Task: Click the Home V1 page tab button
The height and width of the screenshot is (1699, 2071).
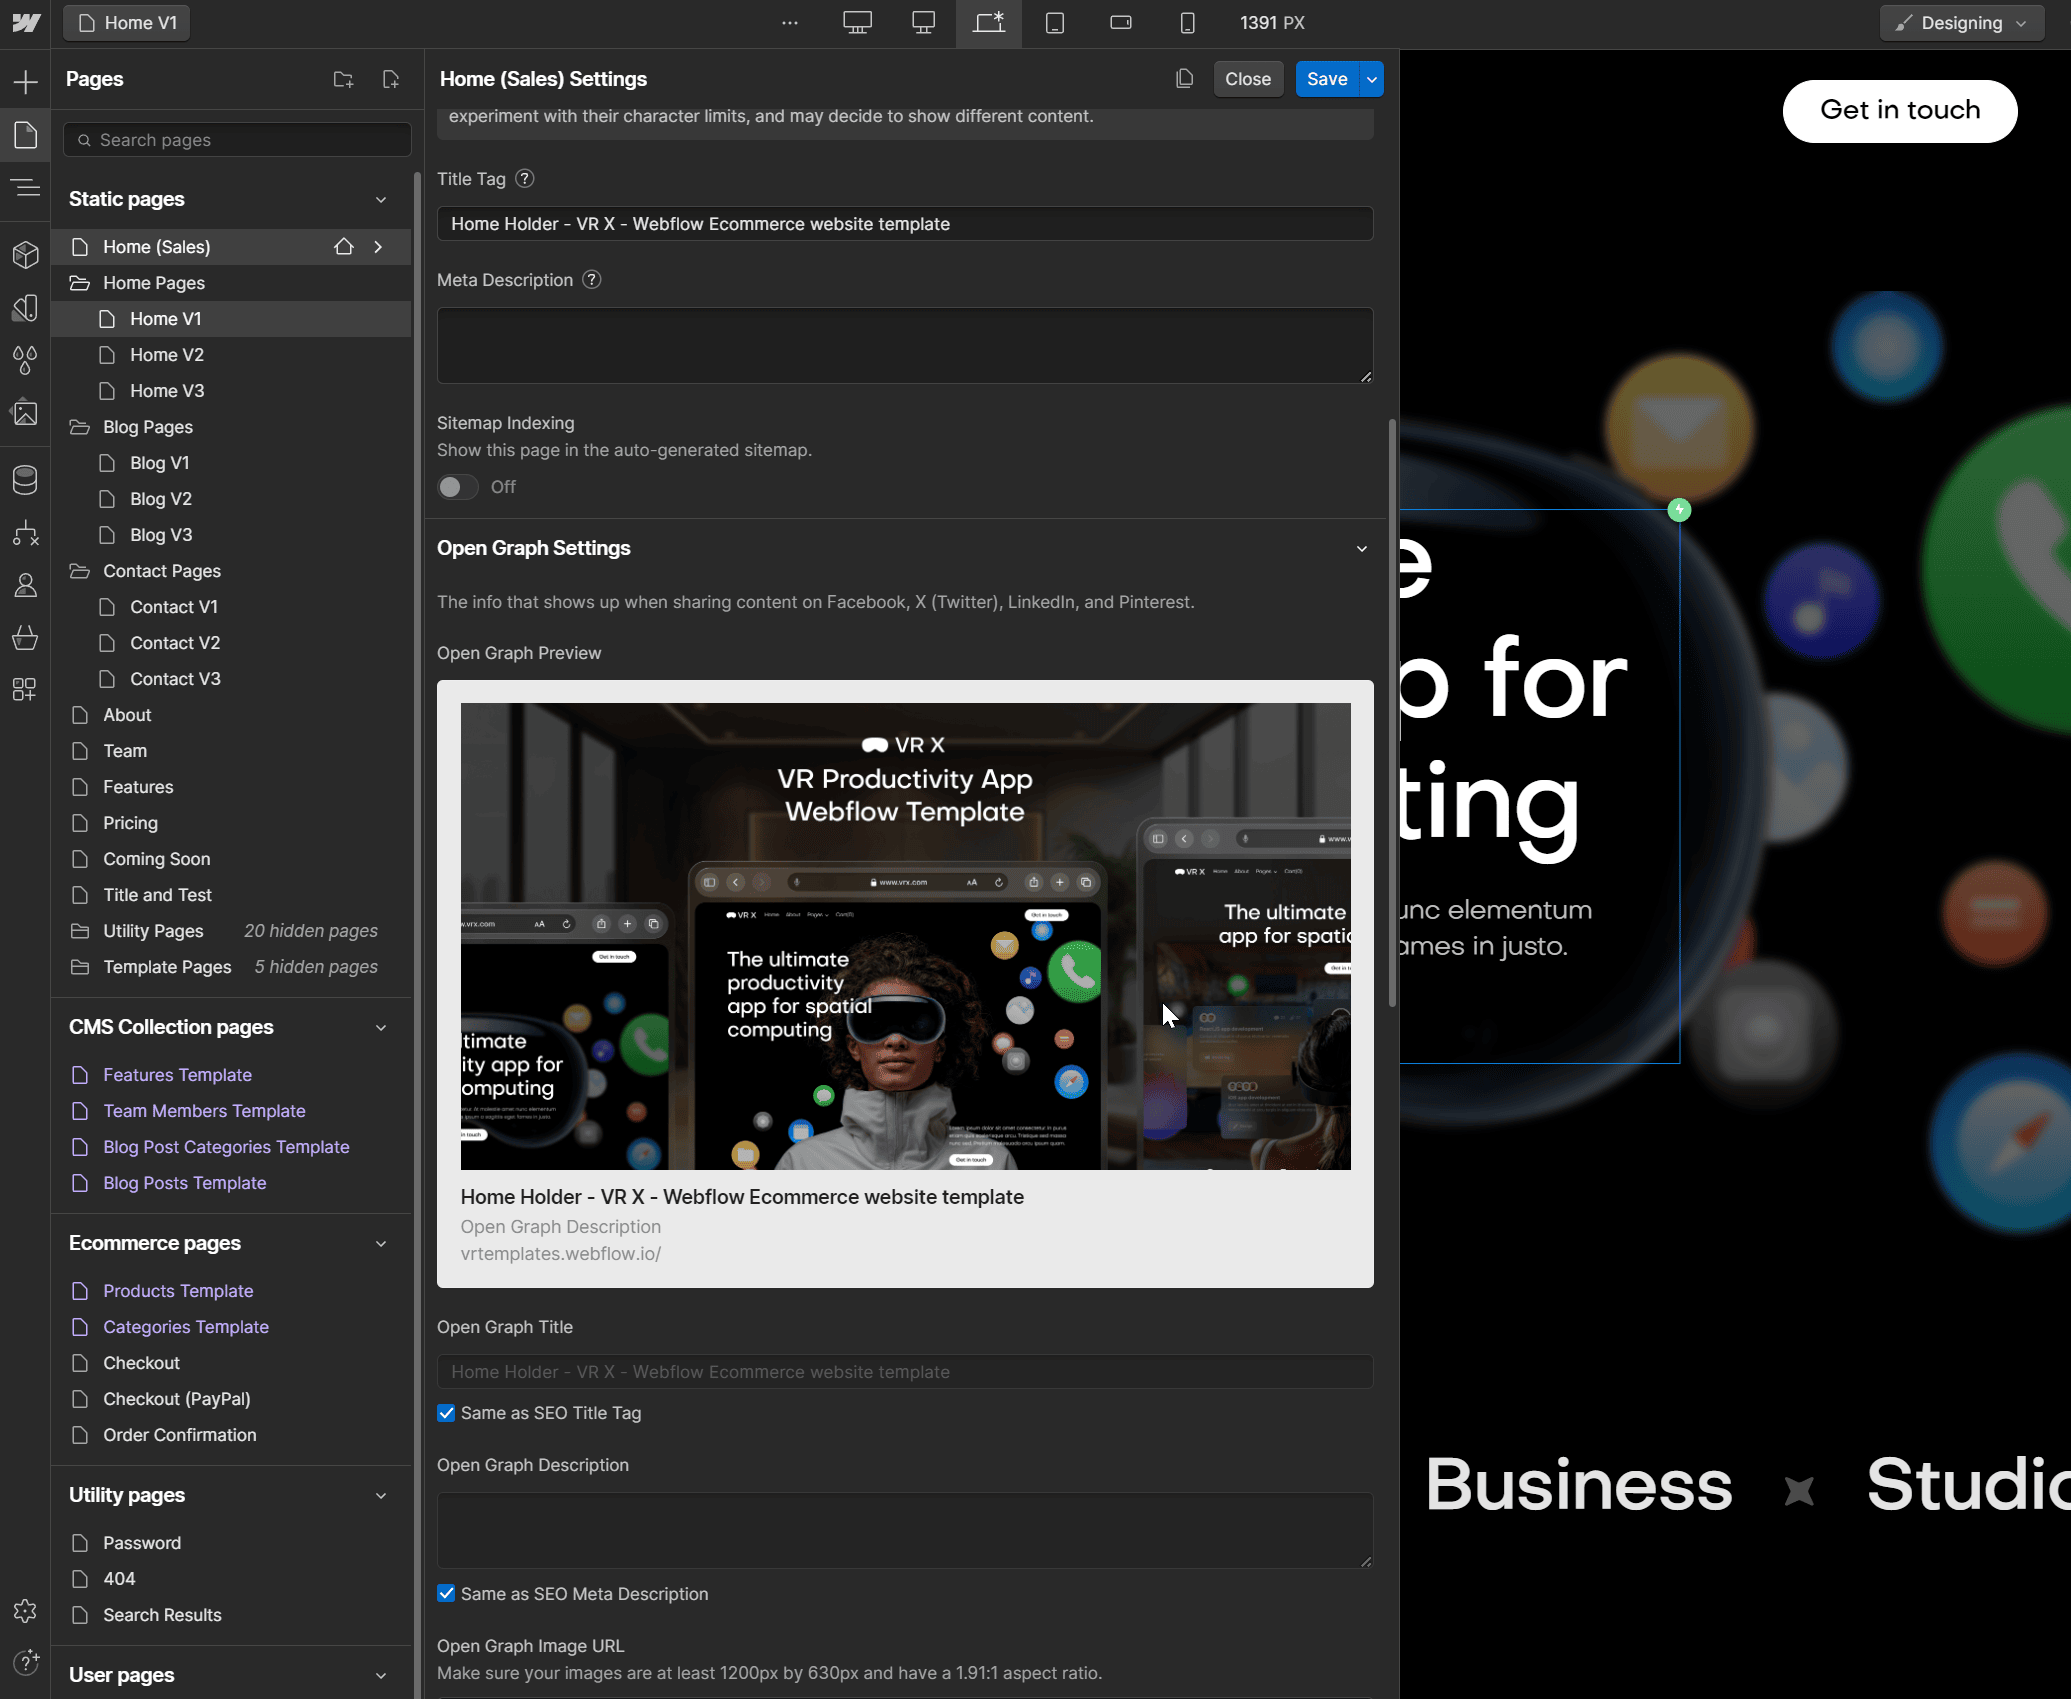Action: pos(127,23)
